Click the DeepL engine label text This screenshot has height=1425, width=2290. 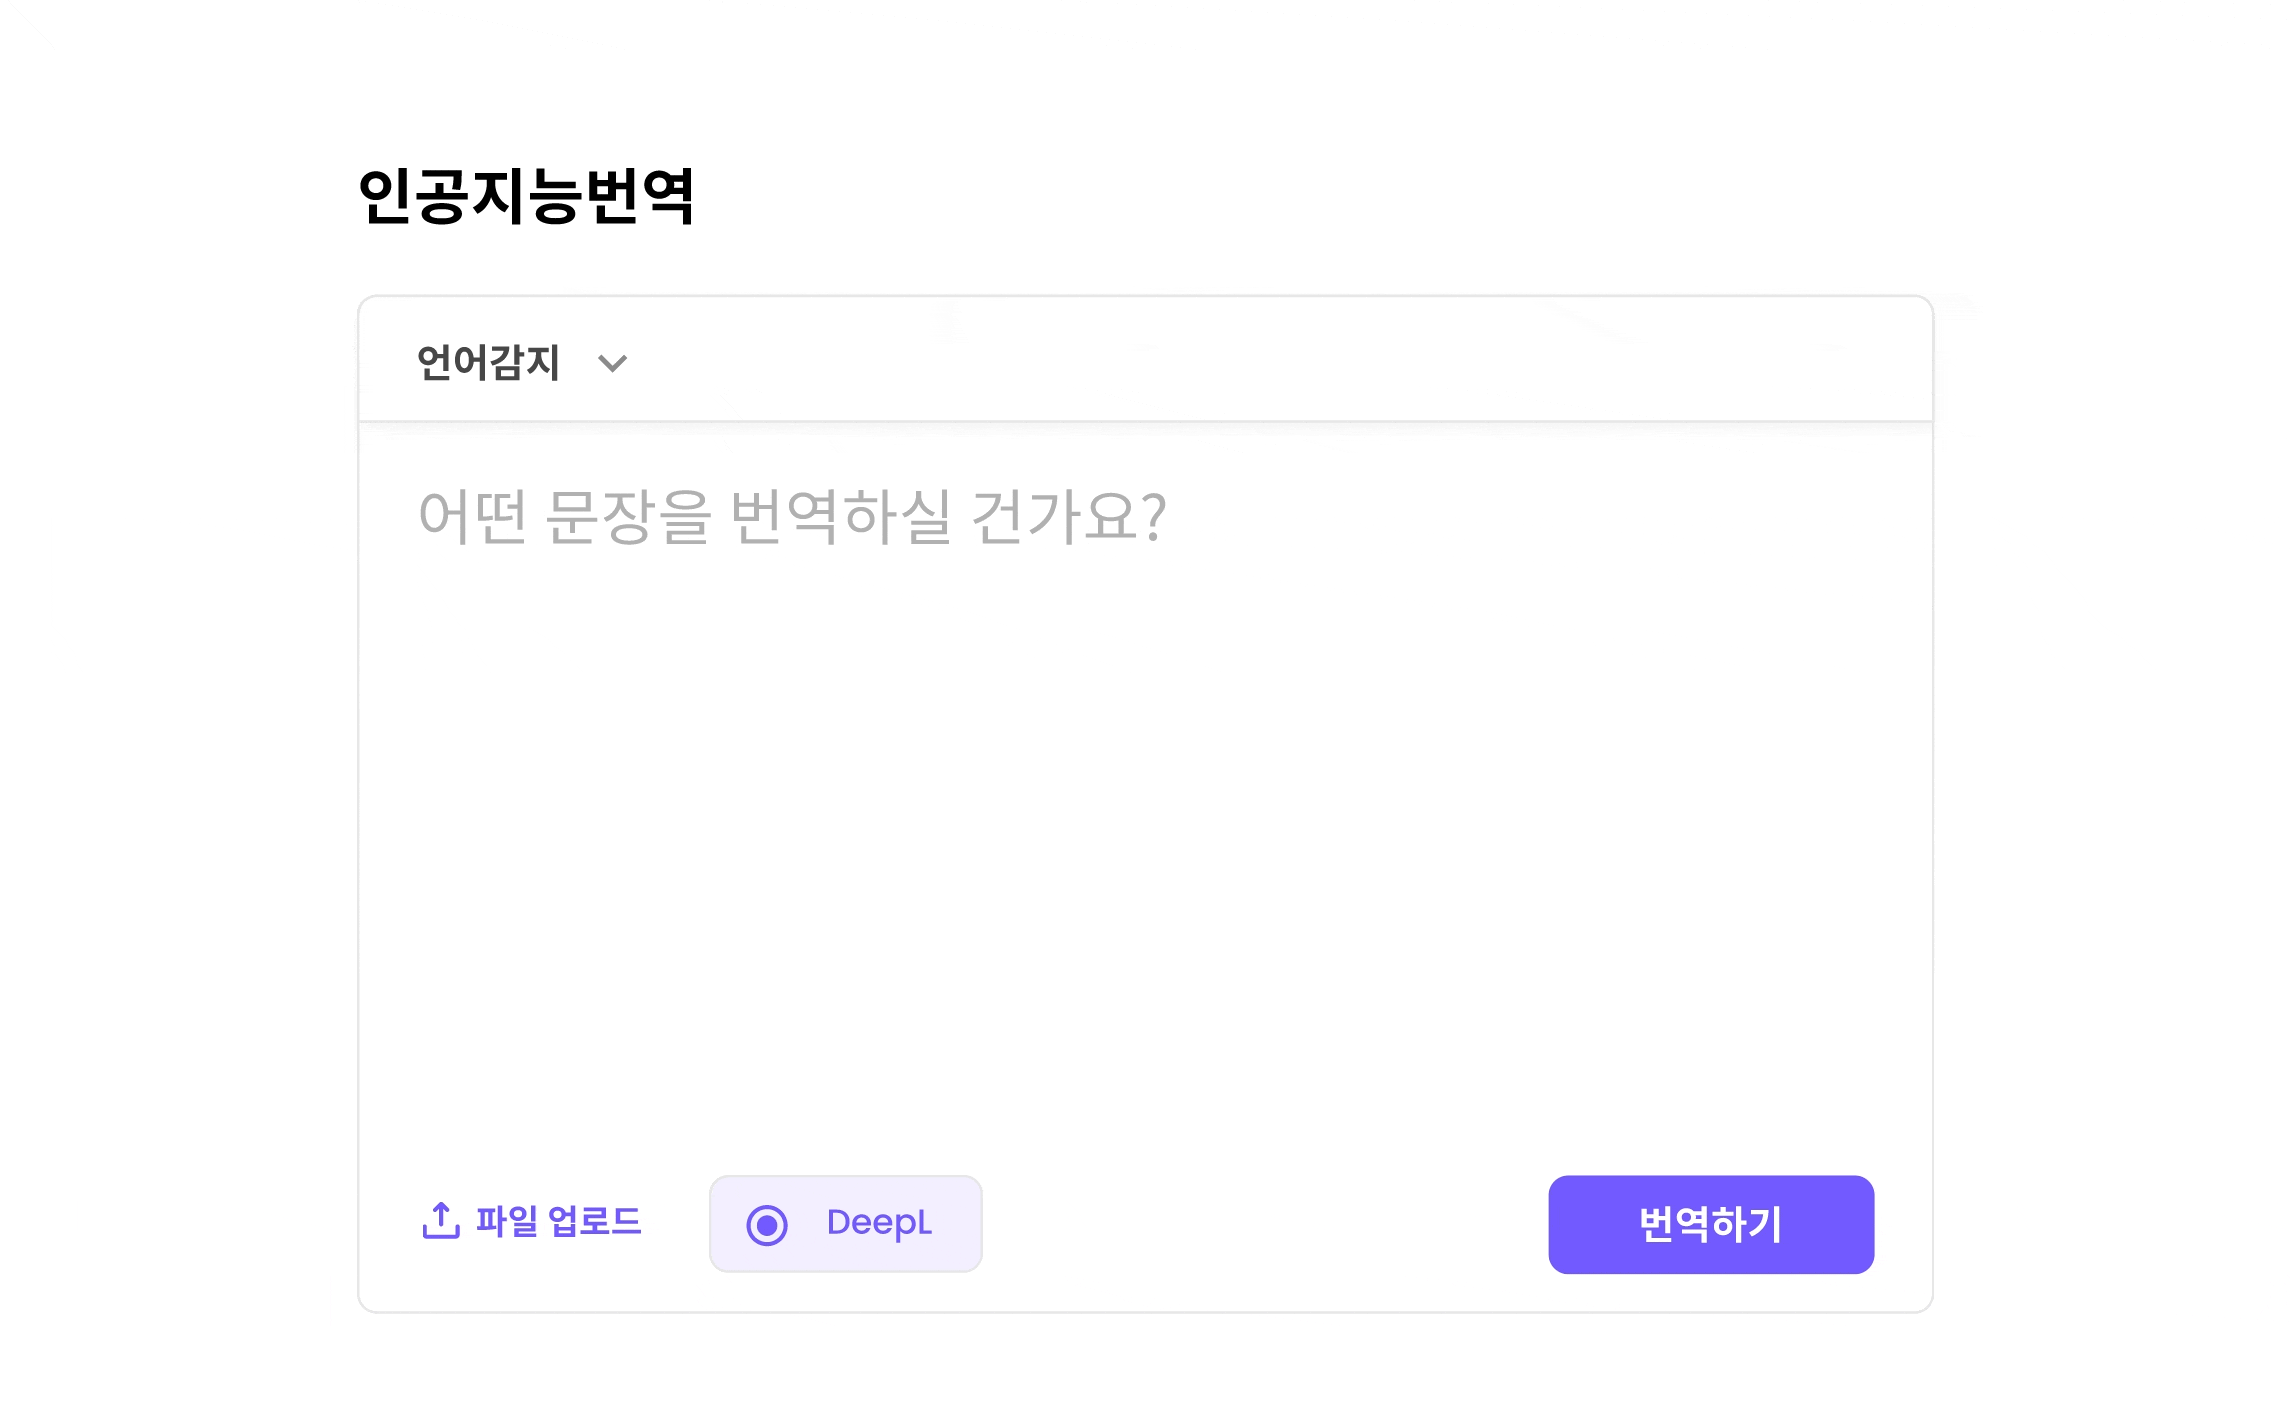[879, 1223]
